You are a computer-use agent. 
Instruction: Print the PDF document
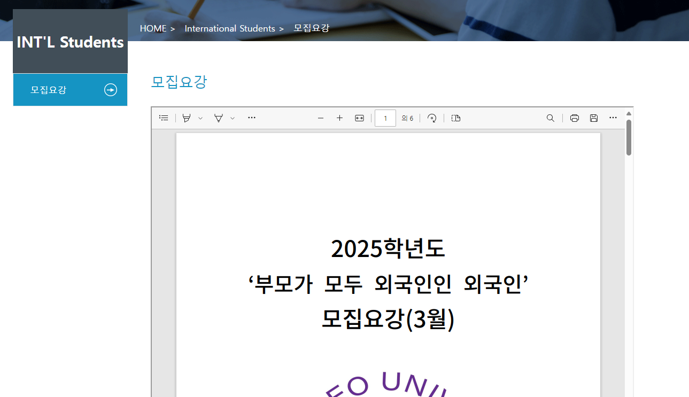pyautogui.click(x=574, y=118)
